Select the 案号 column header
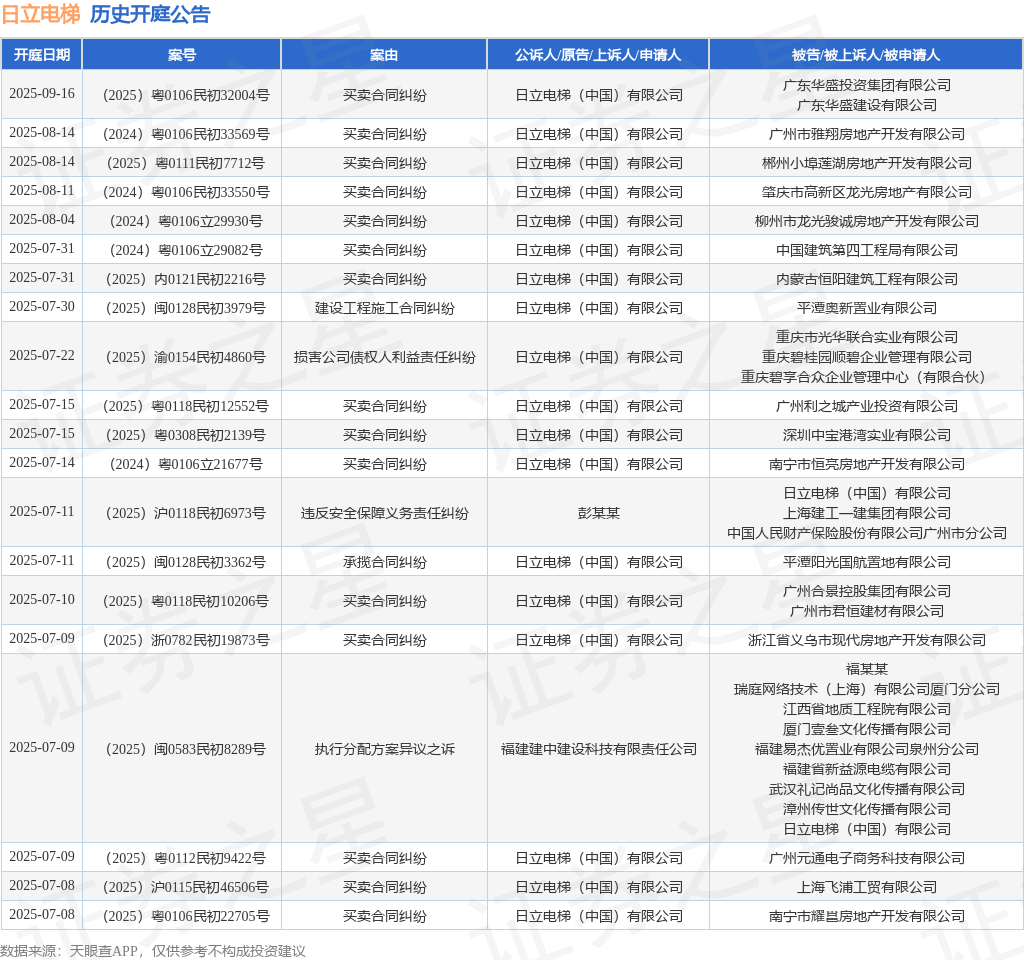1024x960 pixels. point(182,55)
